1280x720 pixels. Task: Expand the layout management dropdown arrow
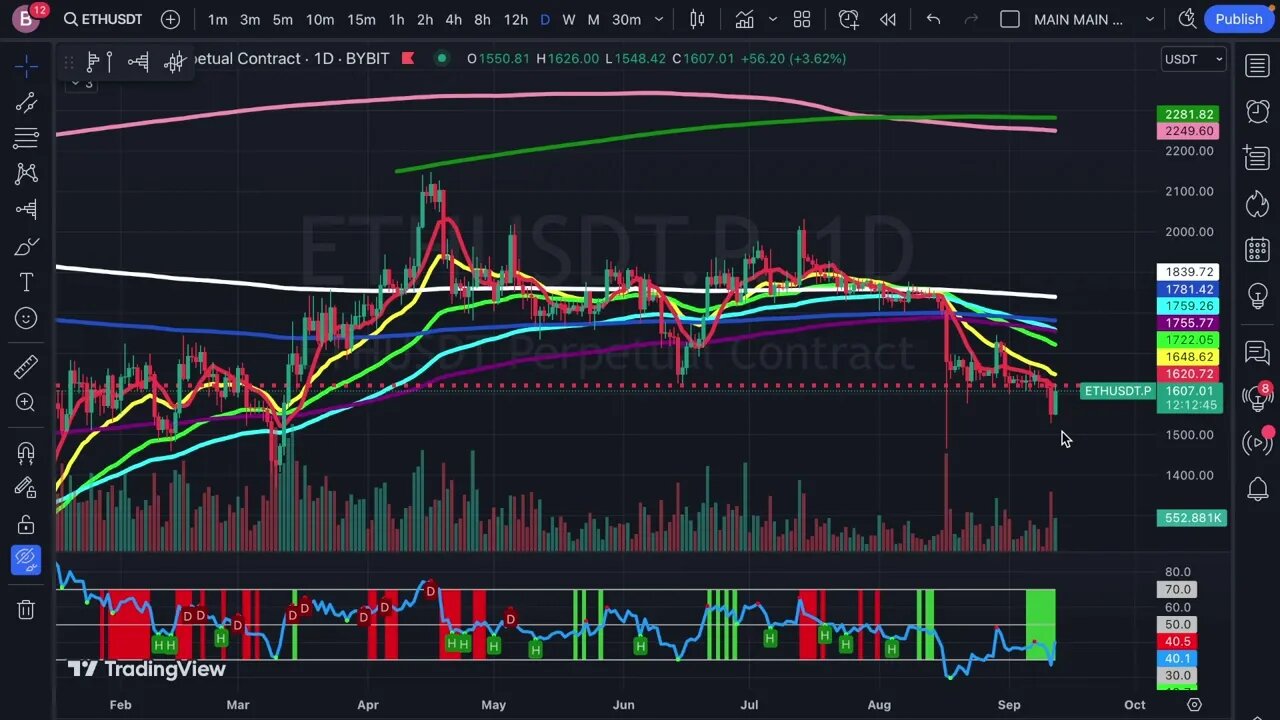1150,19
